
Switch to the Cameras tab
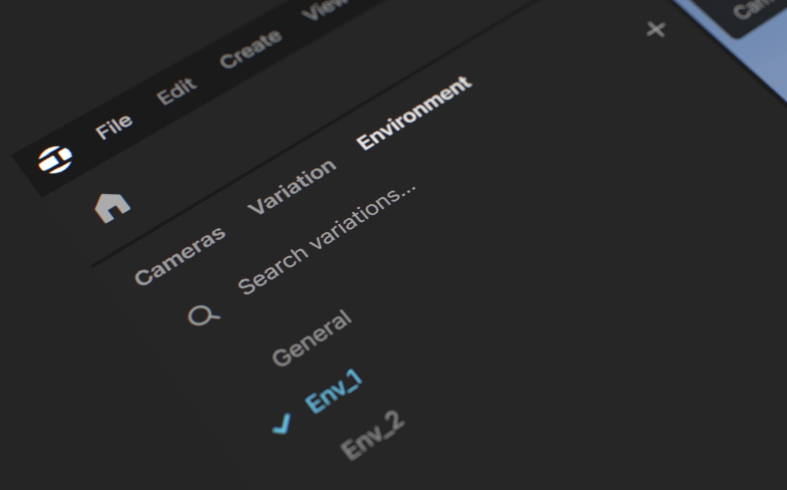(x=180, y=256)
